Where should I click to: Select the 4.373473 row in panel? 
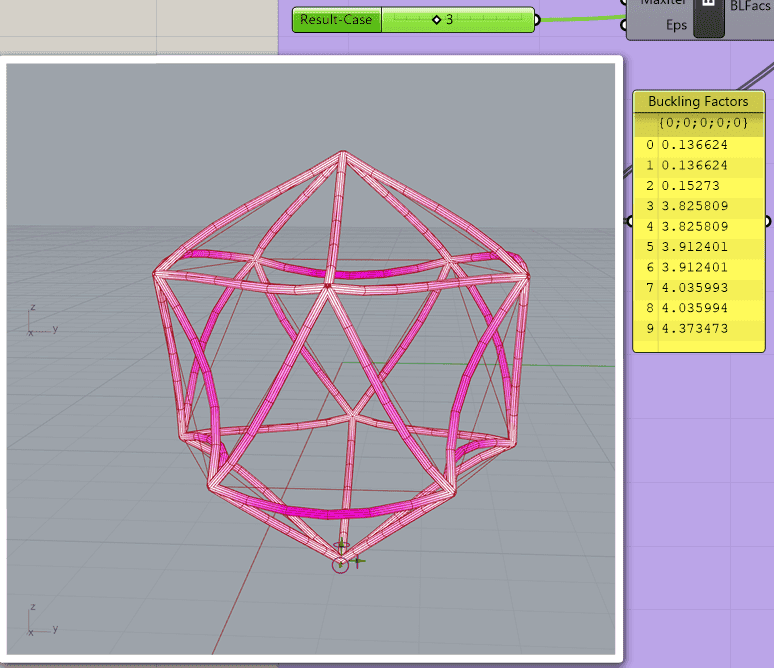coord(694,329)
